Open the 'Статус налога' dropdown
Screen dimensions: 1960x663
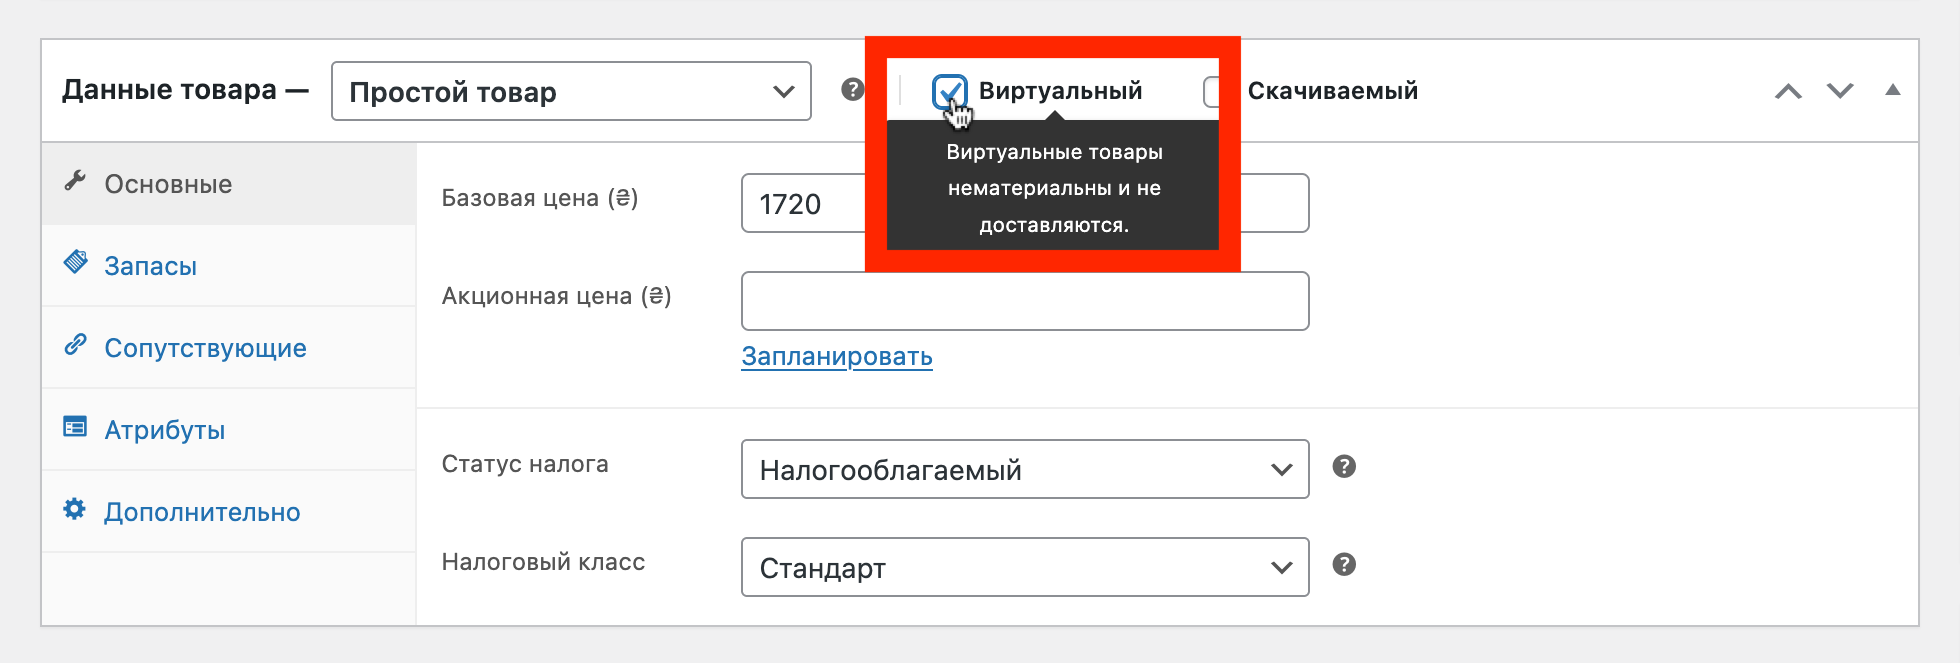(x=1025, y=469)
